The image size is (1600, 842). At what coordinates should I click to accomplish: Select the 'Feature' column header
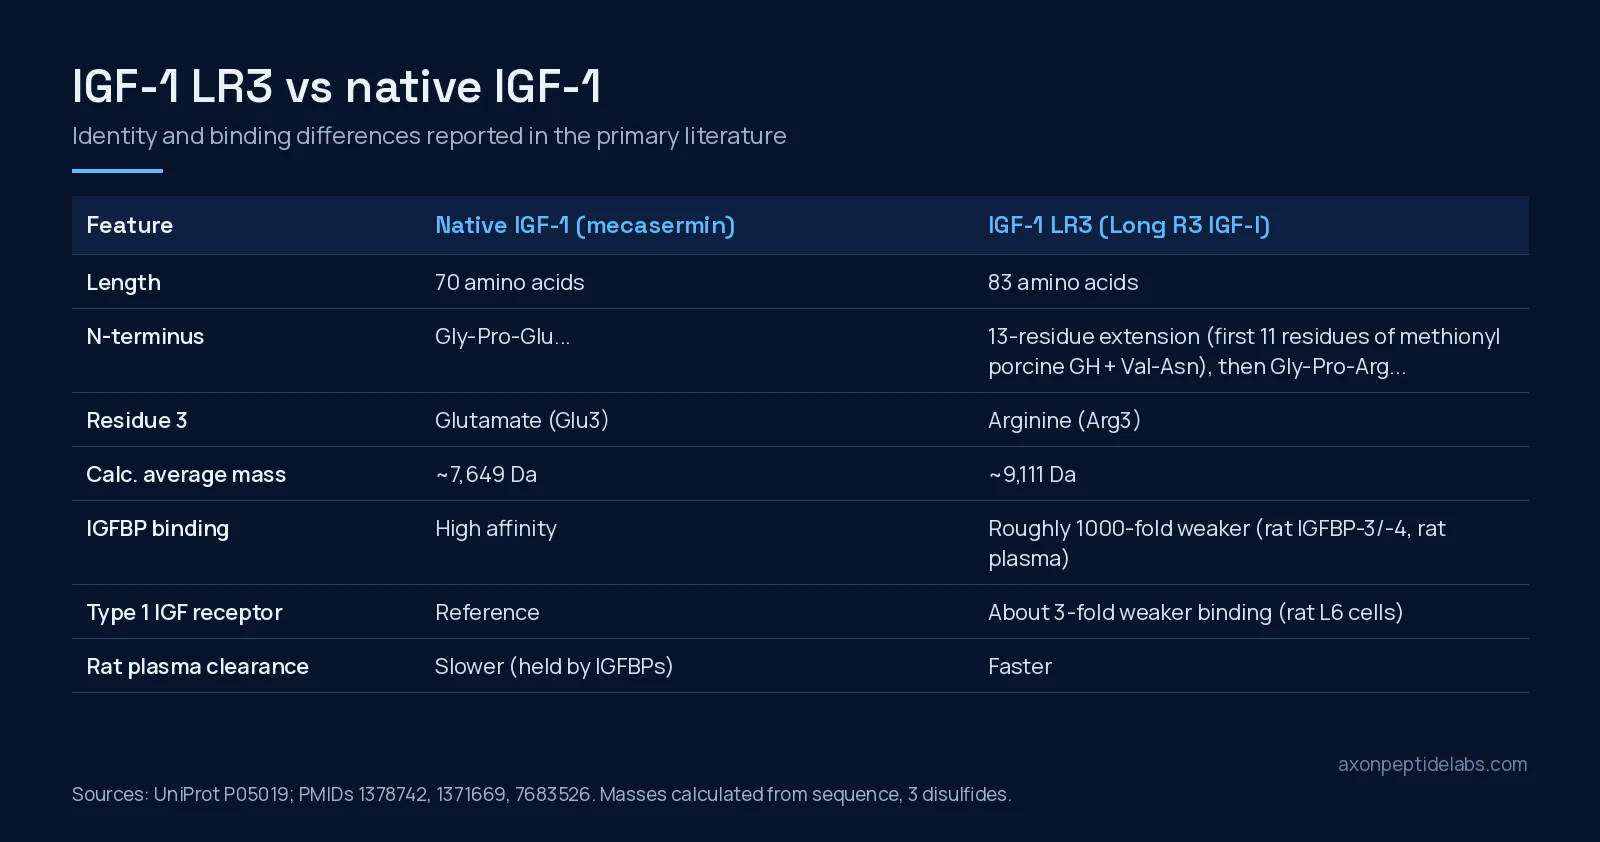tap(130, 225)
